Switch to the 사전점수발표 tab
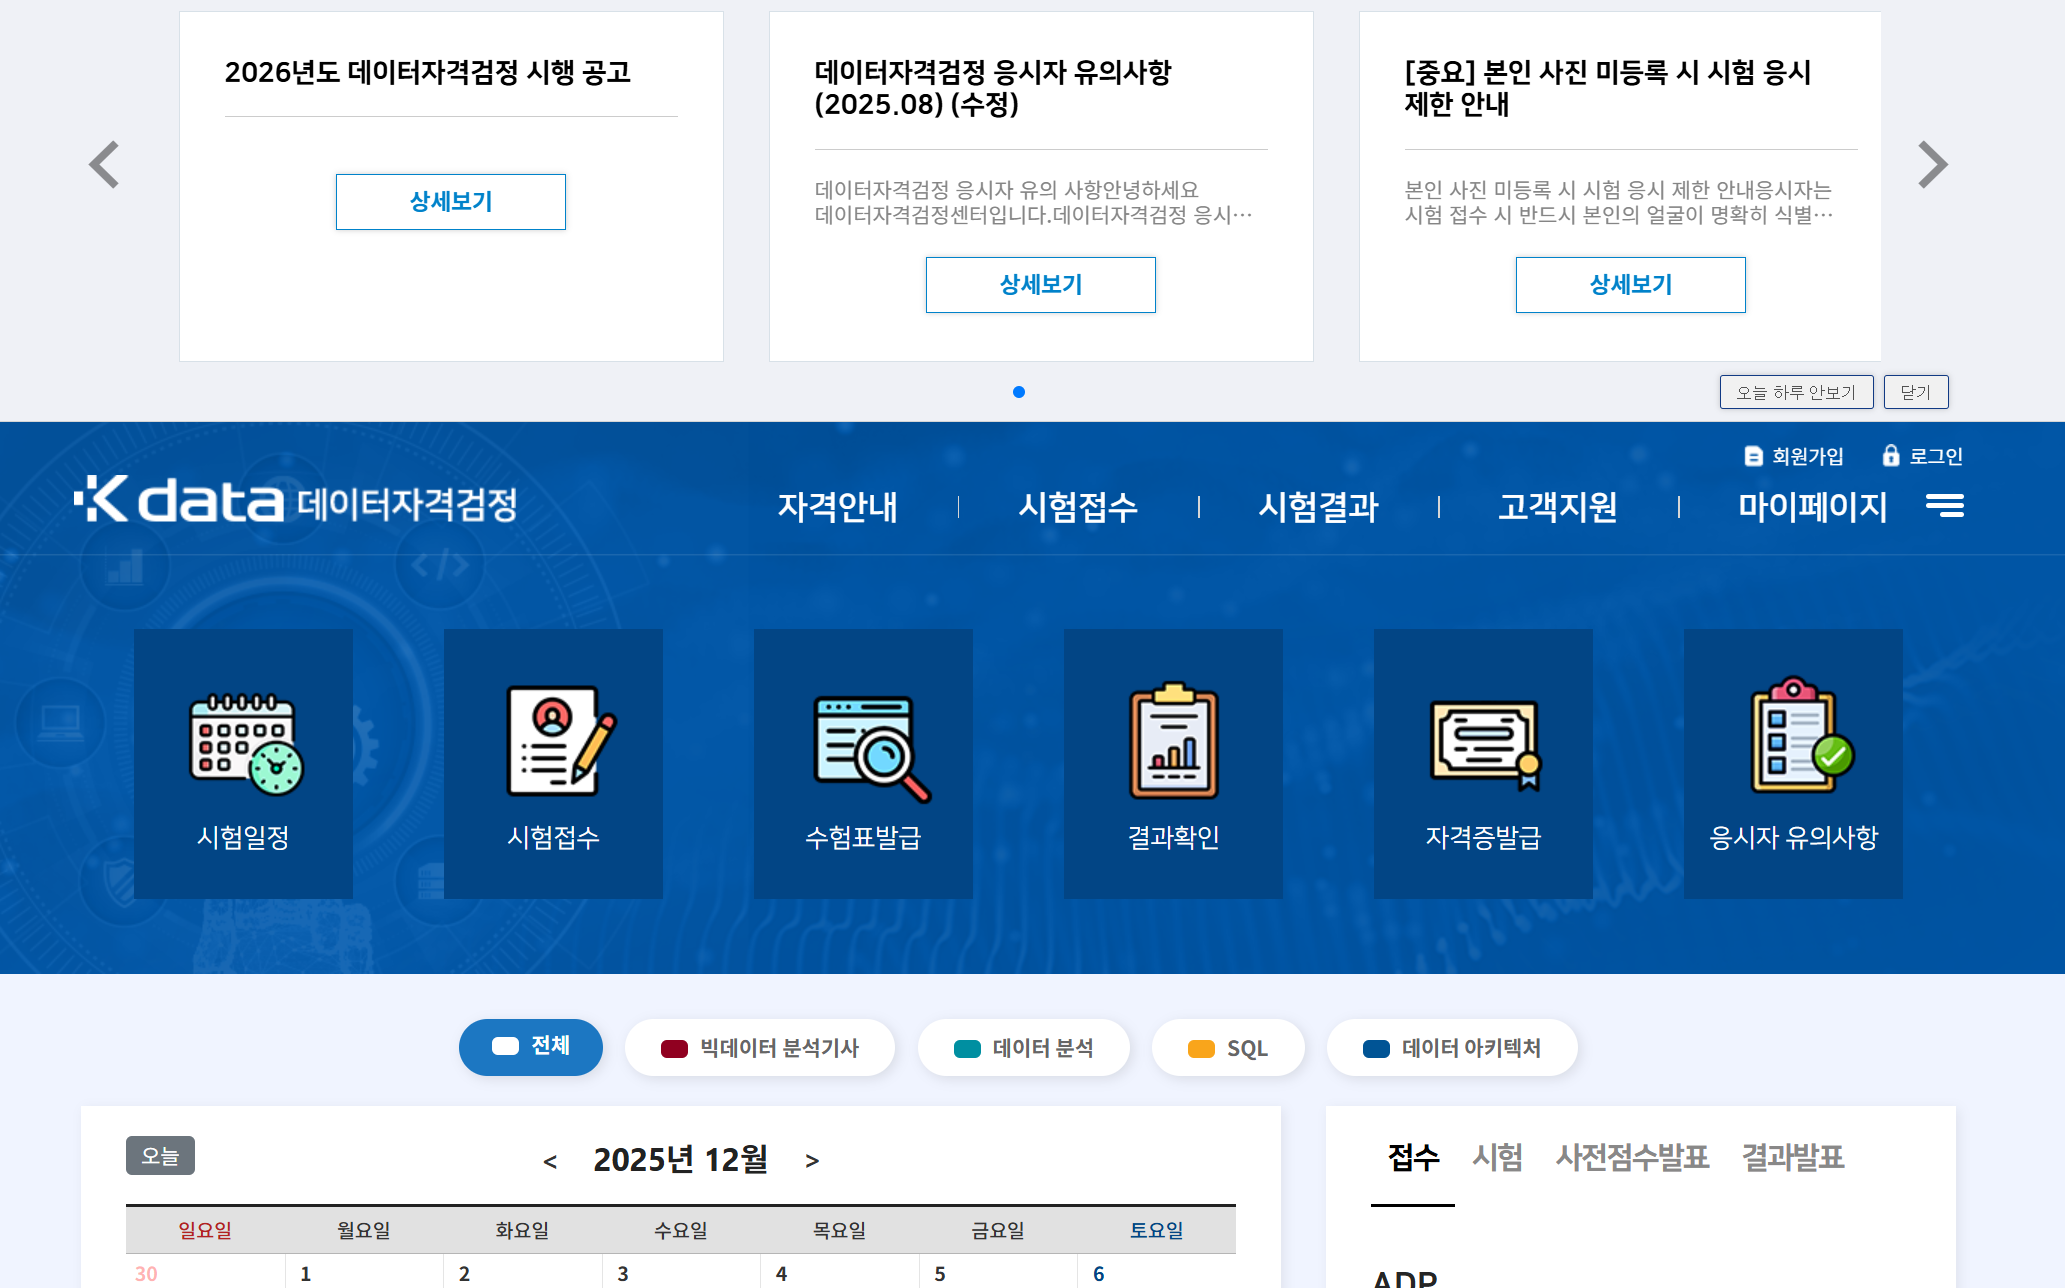Image resolution: width=2065 pixels, height=1288 pixels. (x=1631, y=1157)
